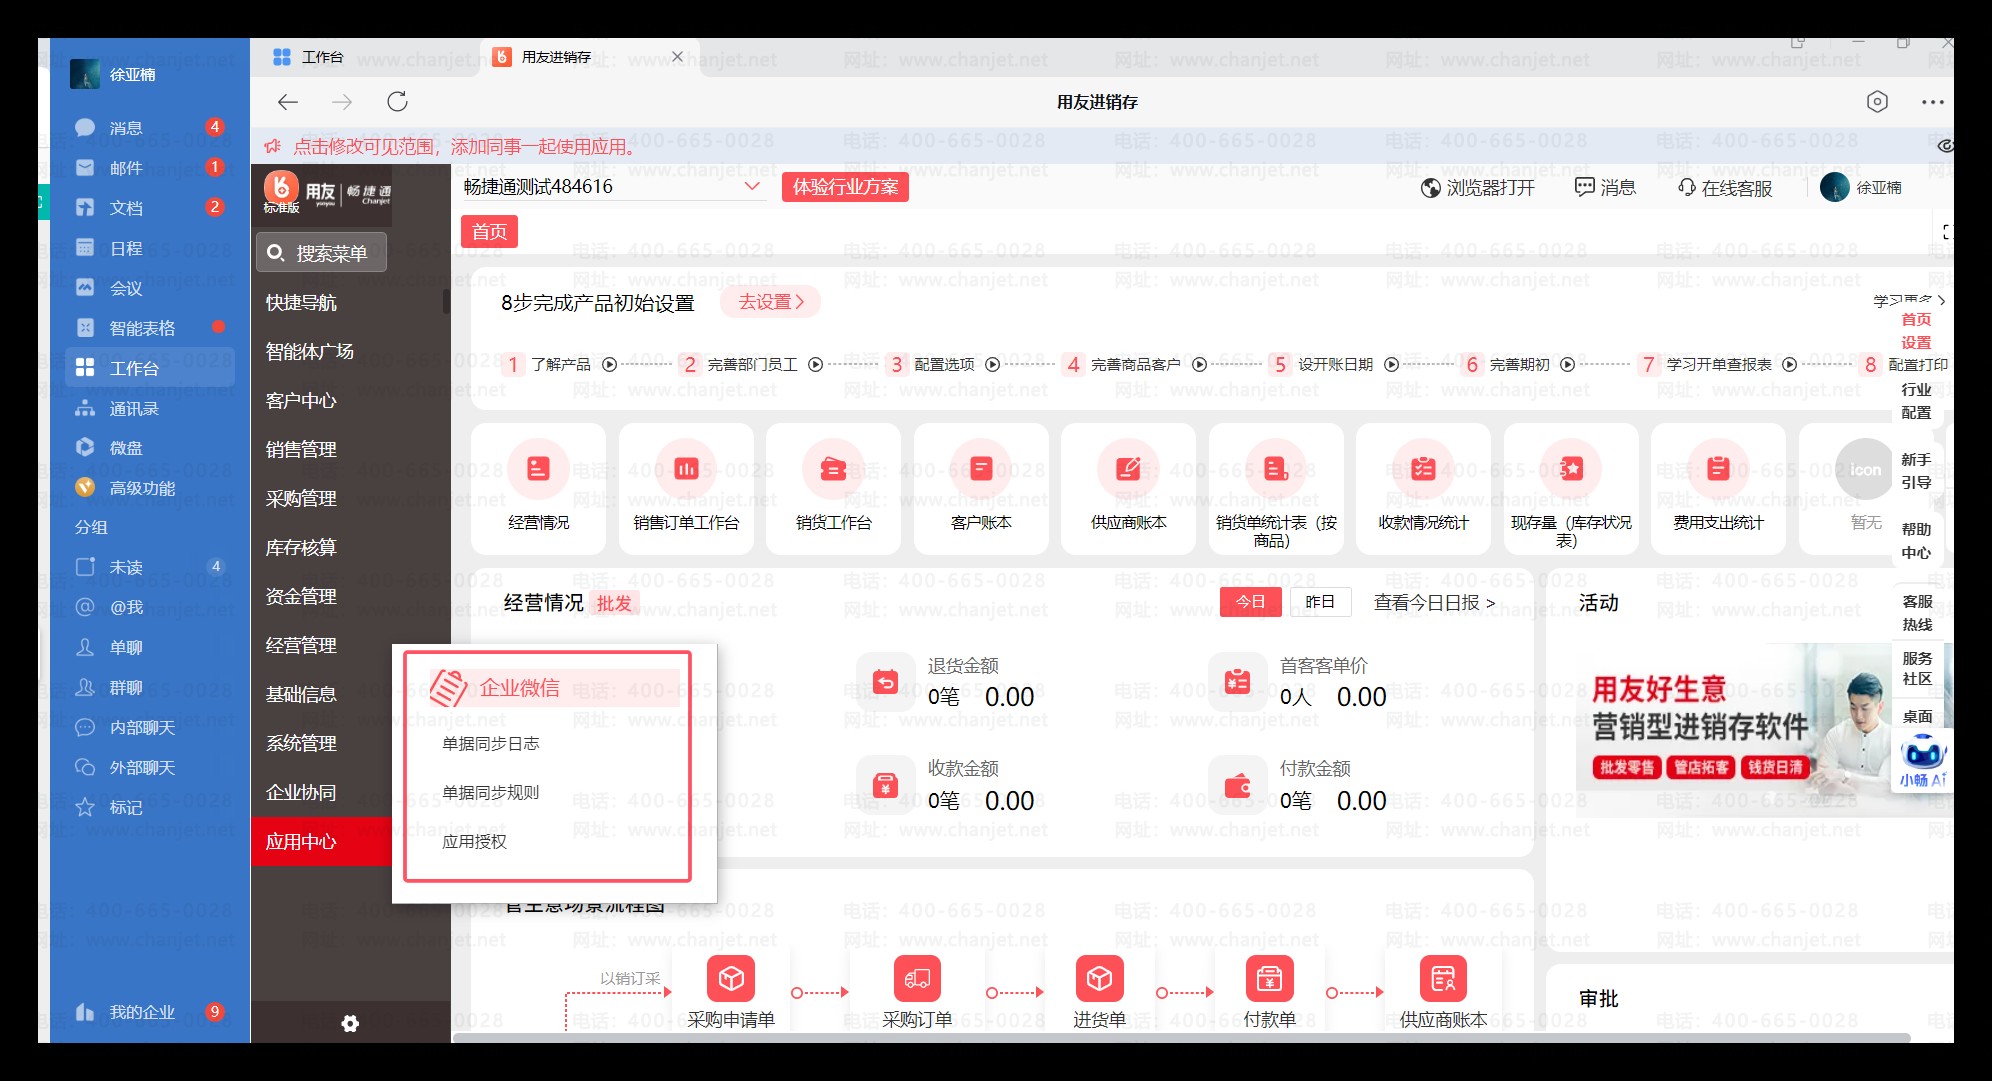Open the three-dot more options menu
The width and height of the screenshot is (1992, 1081).
(x=1932, y=102)
